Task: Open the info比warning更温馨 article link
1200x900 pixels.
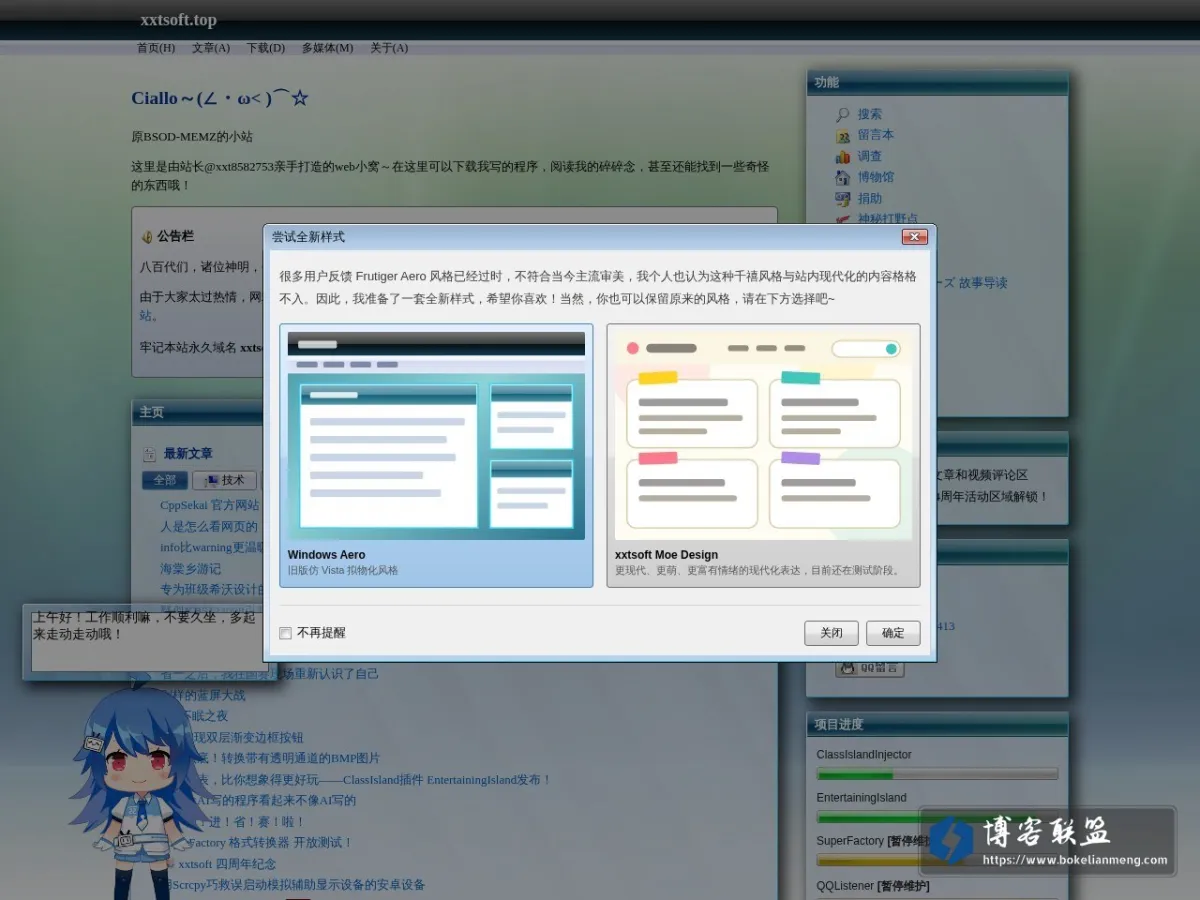Action: pos(212,547)
